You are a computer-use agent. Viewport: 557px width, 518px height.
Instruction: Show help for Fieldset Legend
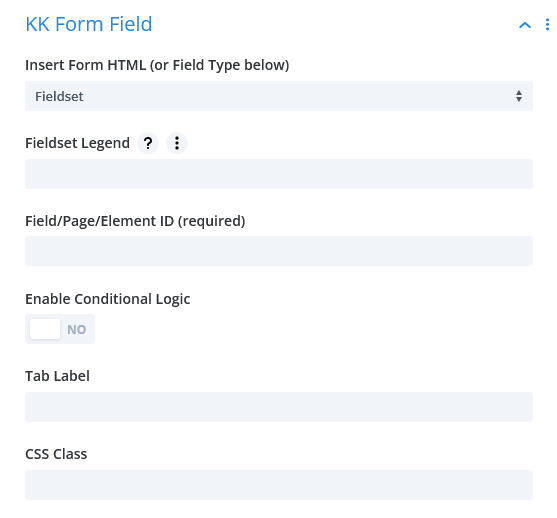(x=148, y=143)
